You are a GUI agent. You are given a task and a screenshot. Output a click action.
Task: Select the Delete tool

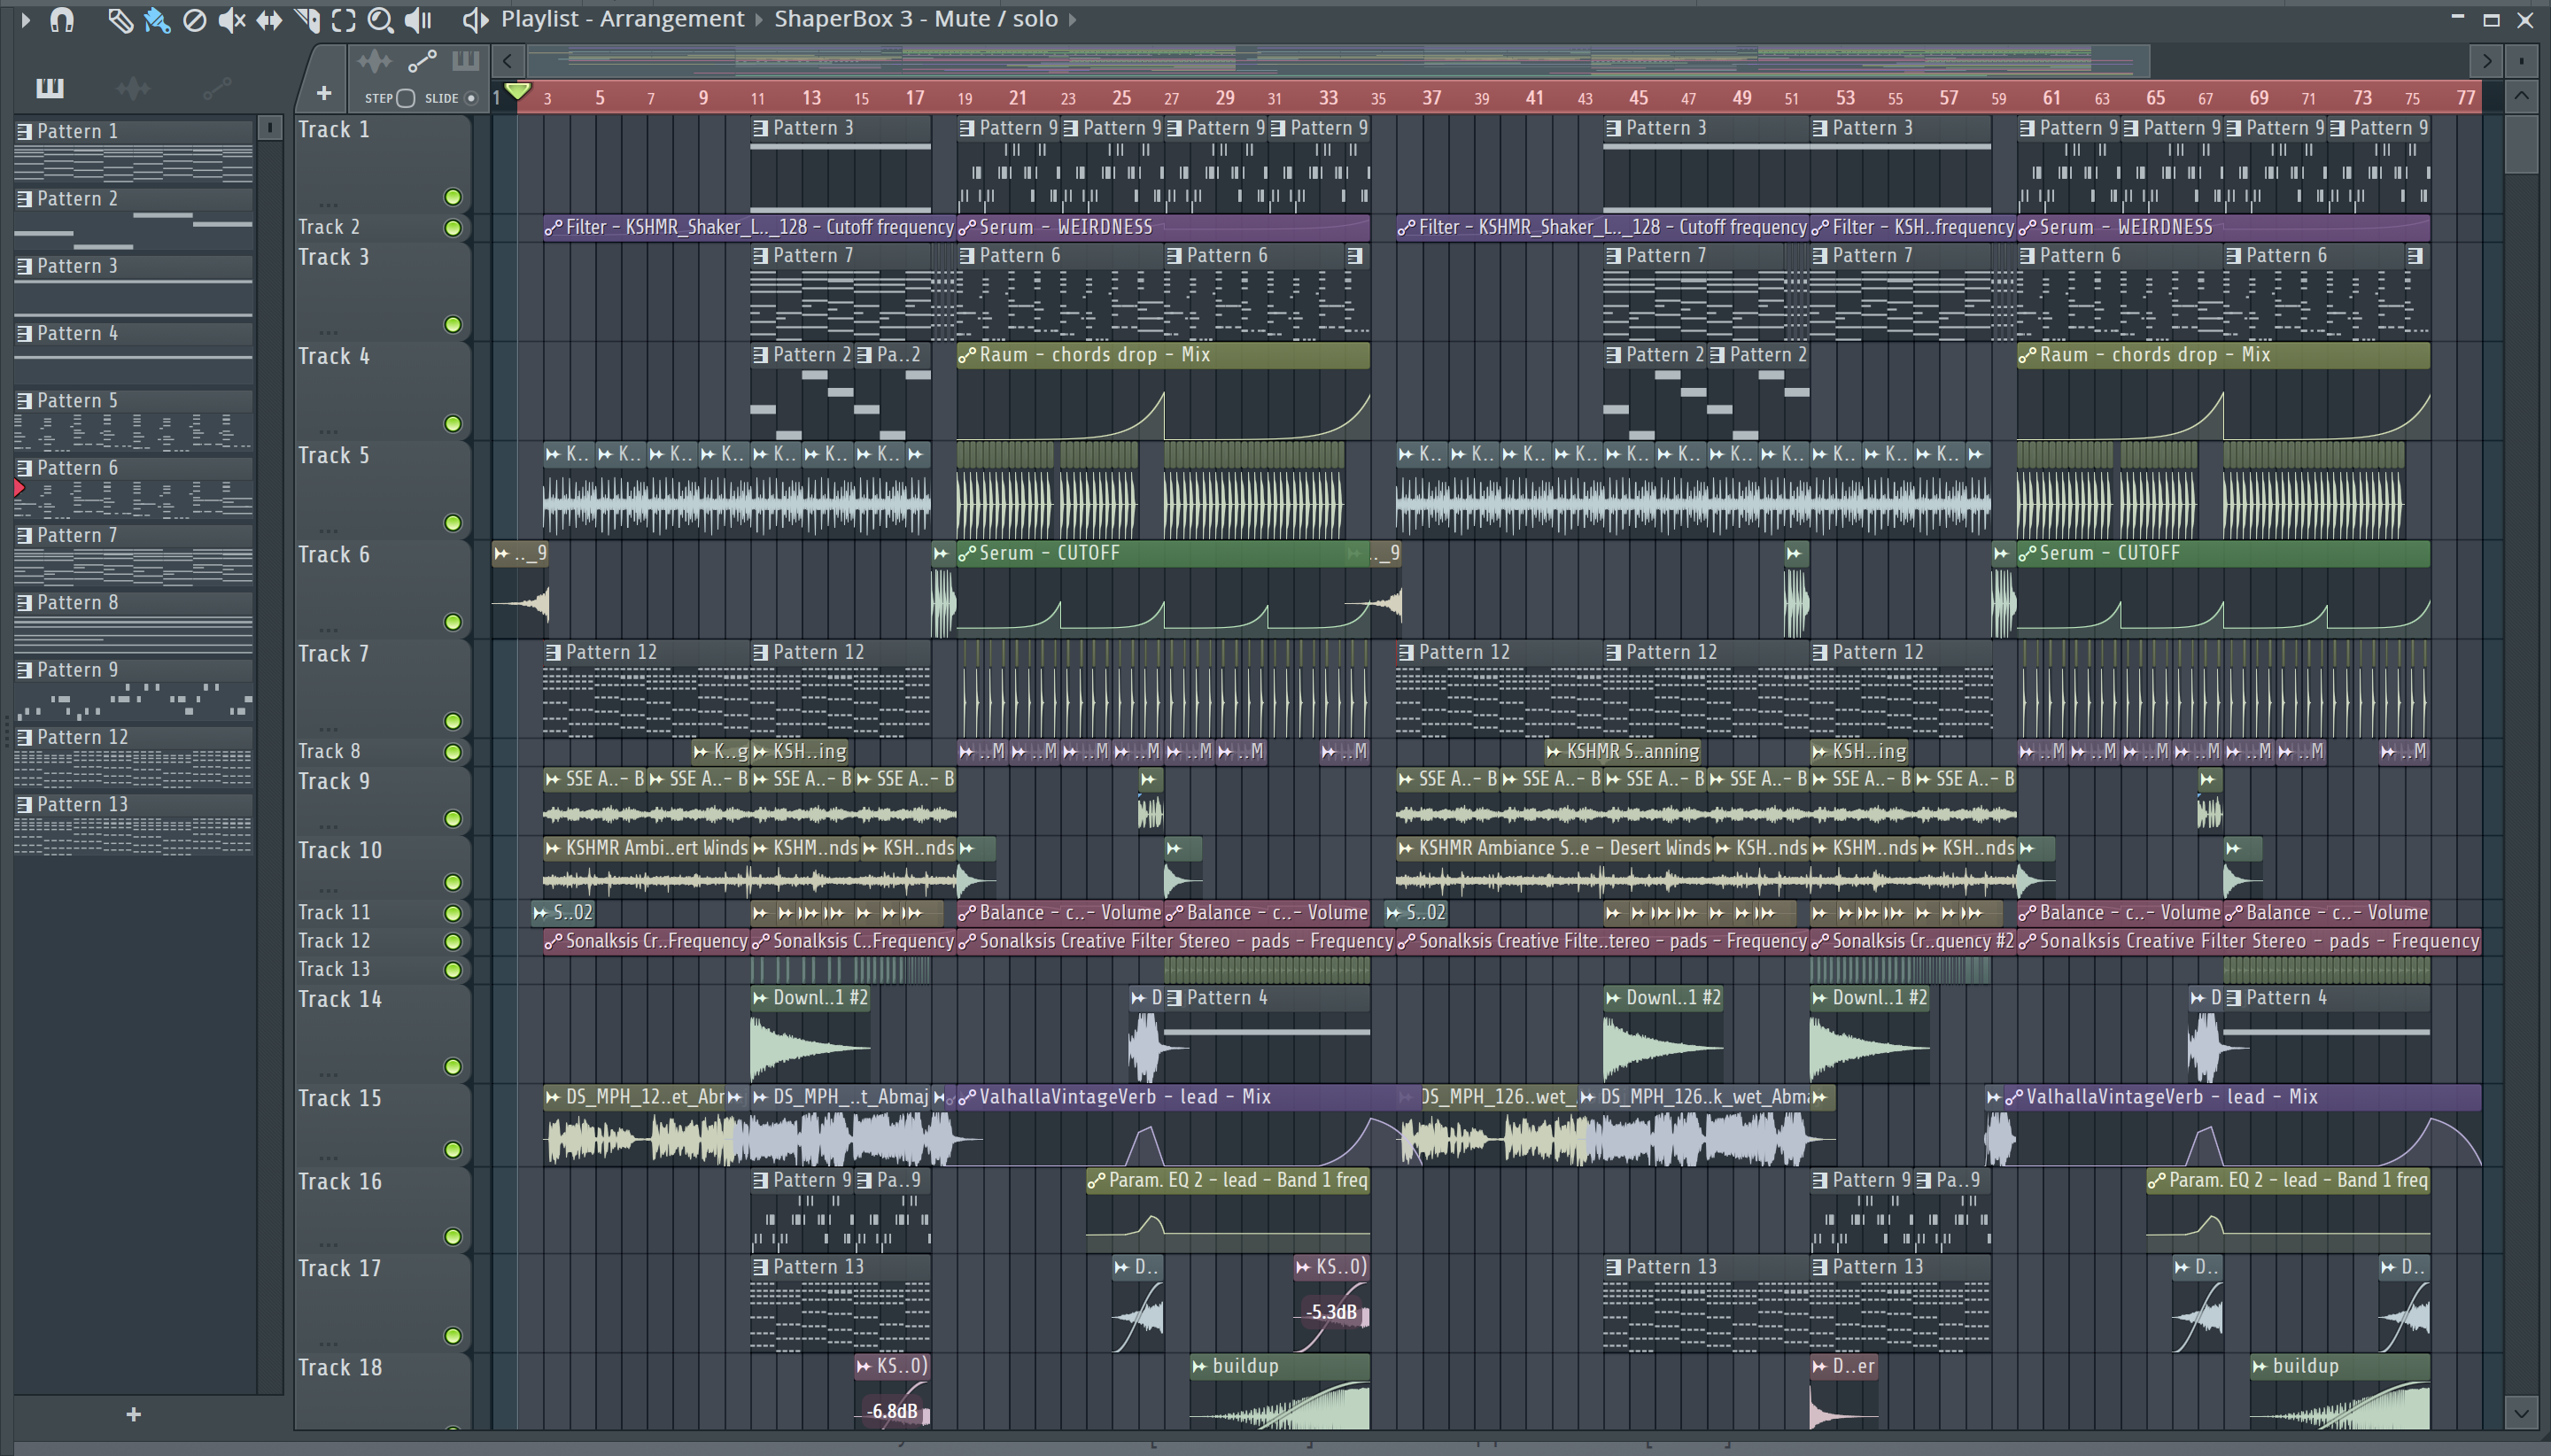point(194,19)
